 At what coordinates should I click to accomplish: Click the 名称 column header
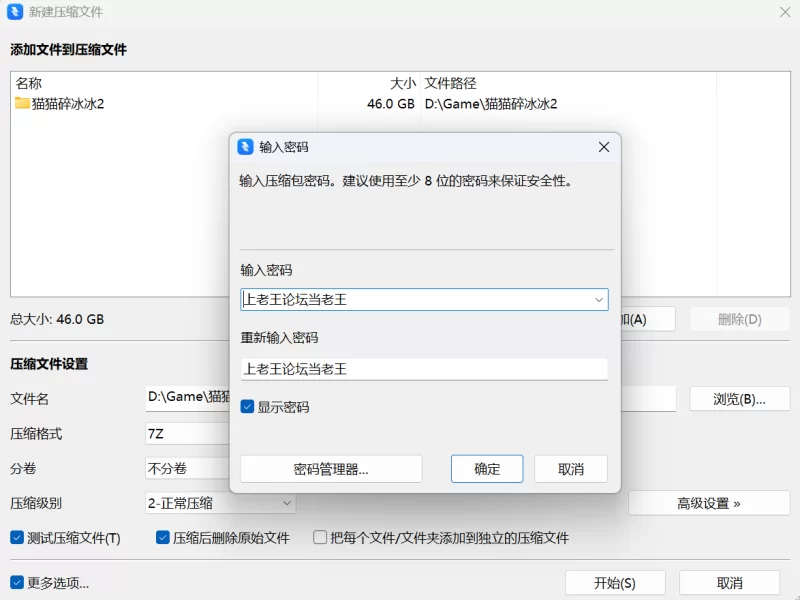[x=29, y=83]
